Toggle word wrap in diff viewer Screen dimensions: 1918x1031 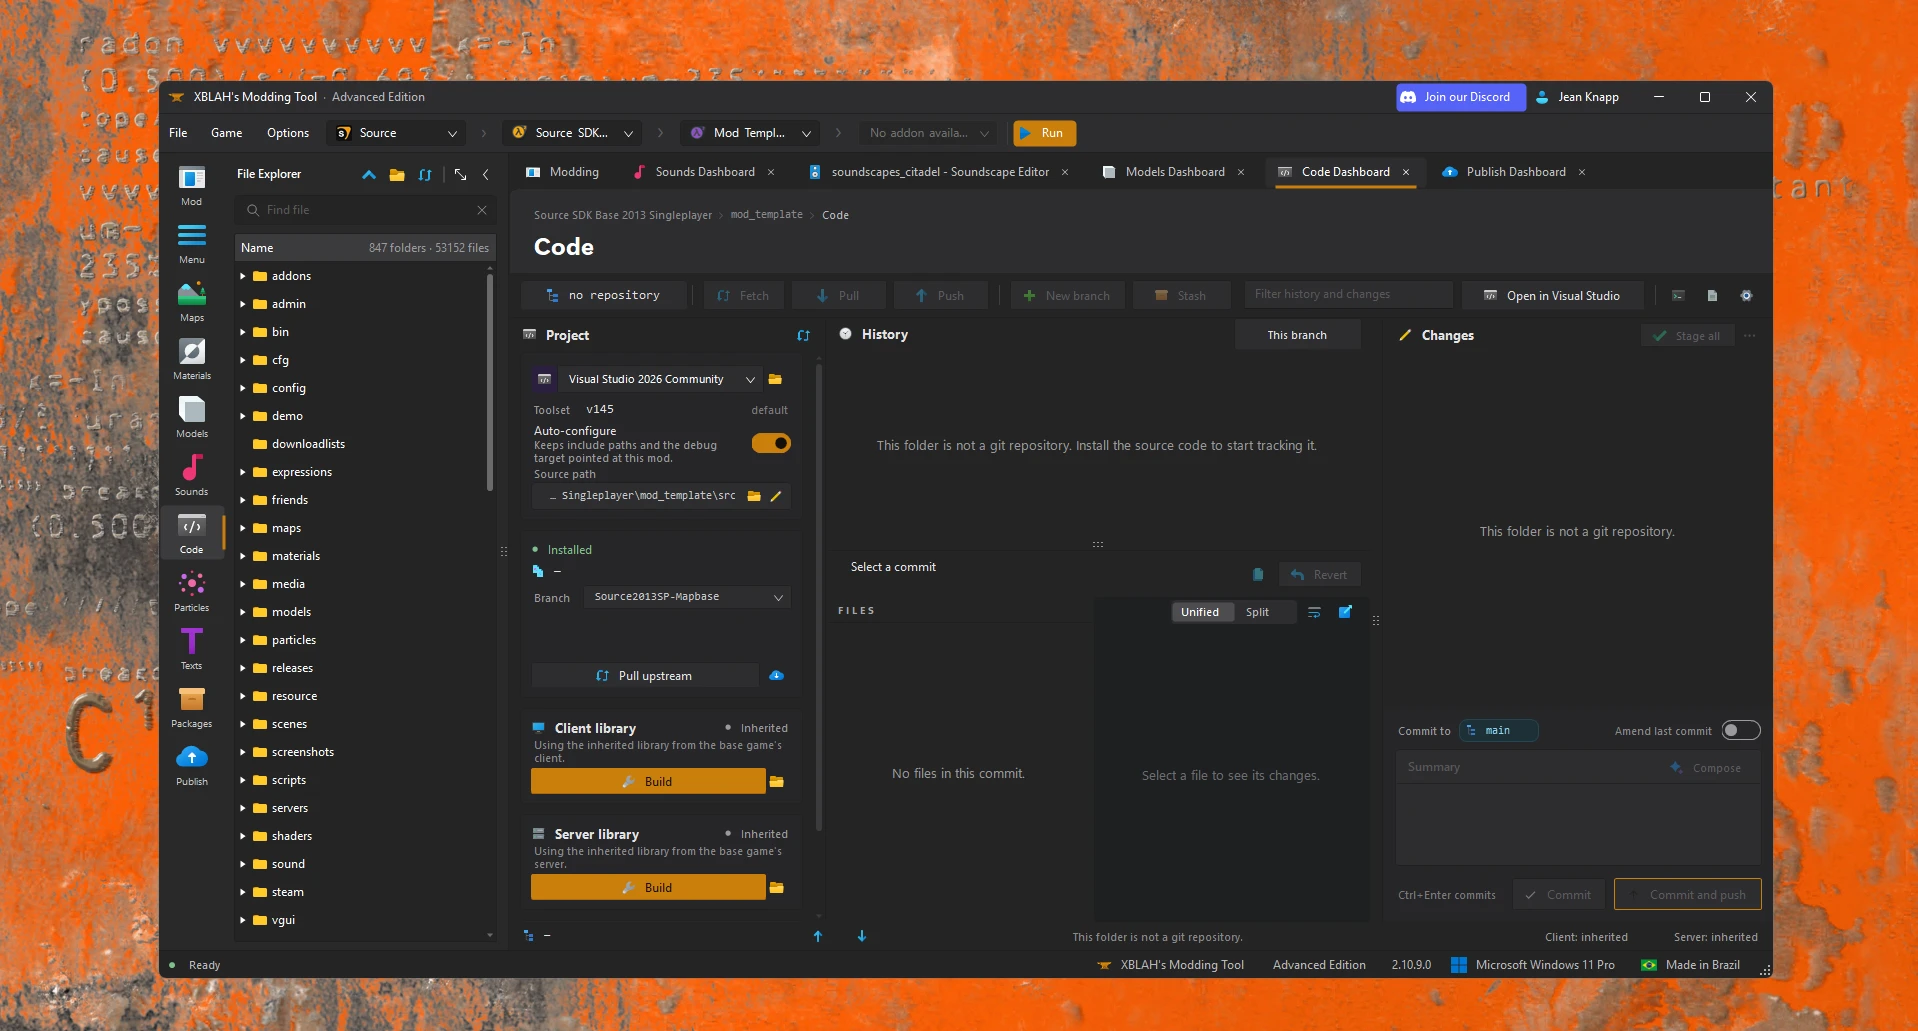click(1314, 612)
